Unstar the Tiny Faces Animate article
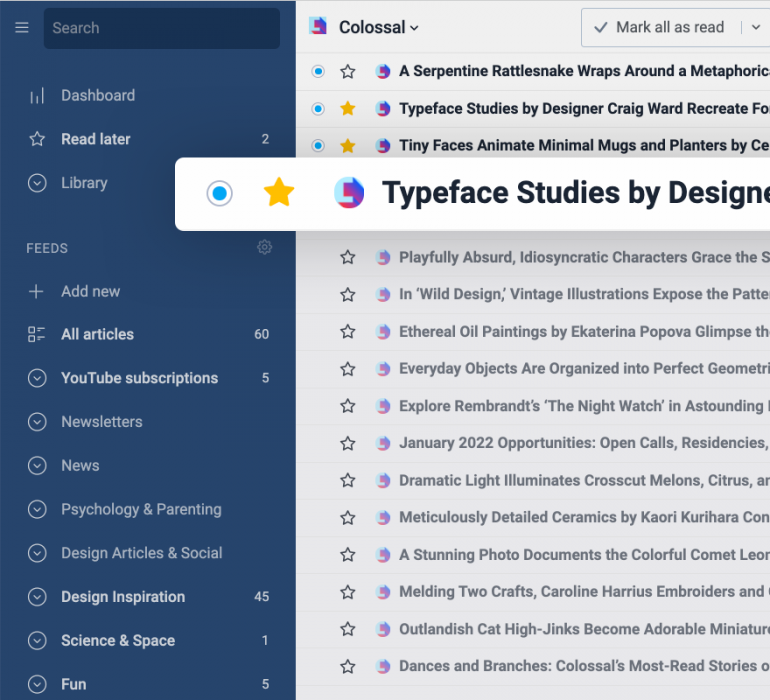Screen dimensions: 770x700 348,145
